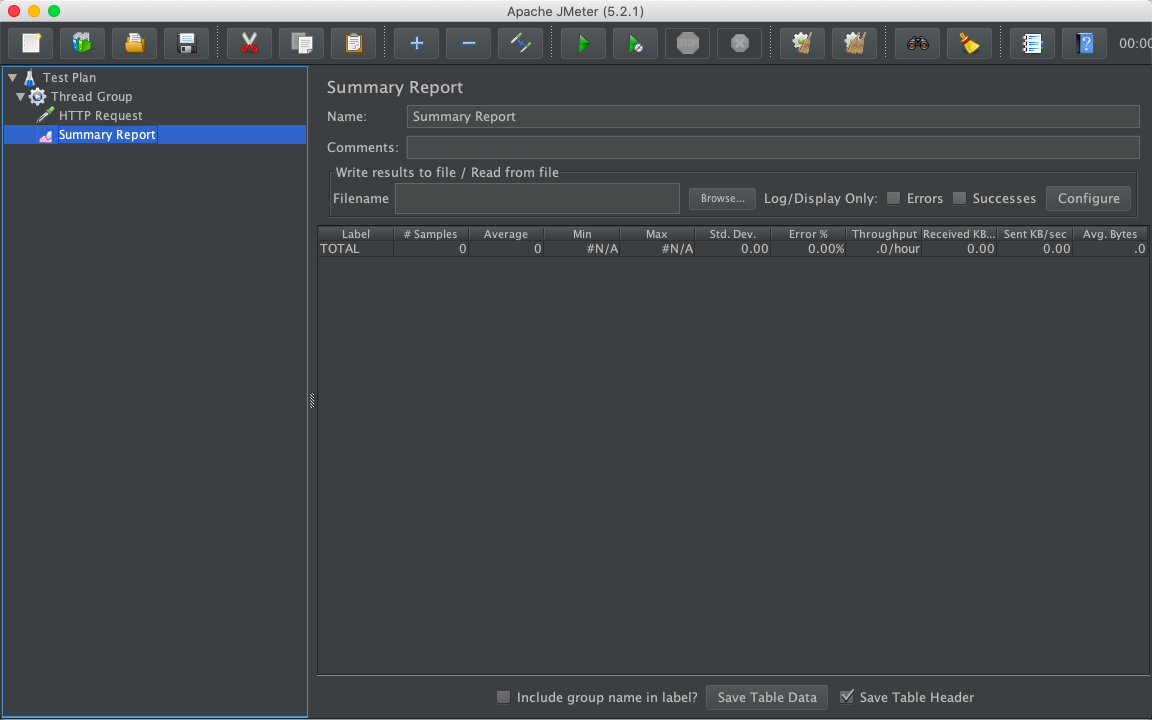This screenshot has width=1152, height=720.
Task: Uncheck Save Table Header
Action: (x=847, y=697)
